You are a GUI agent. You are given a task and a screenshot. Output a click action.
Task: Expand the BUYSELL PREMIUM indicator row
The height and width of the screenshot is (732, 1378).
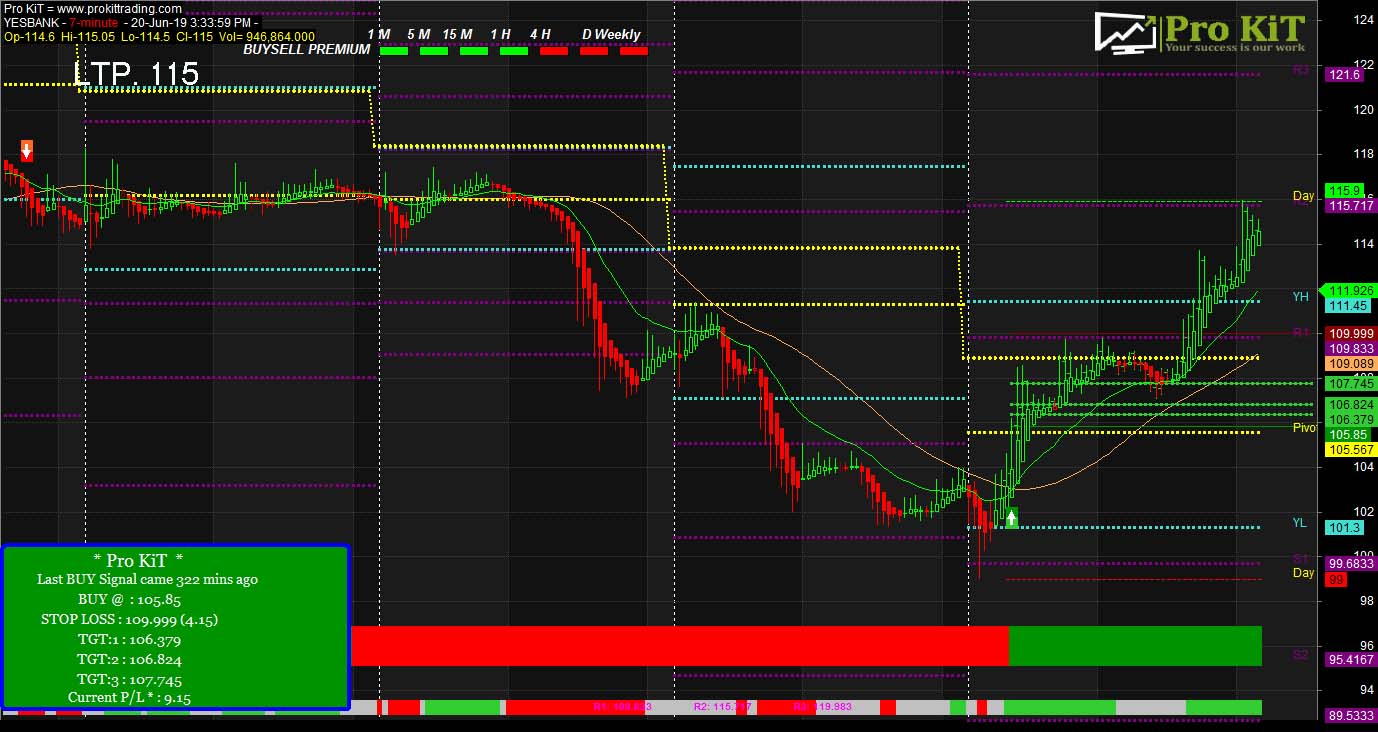pos(305,49)
